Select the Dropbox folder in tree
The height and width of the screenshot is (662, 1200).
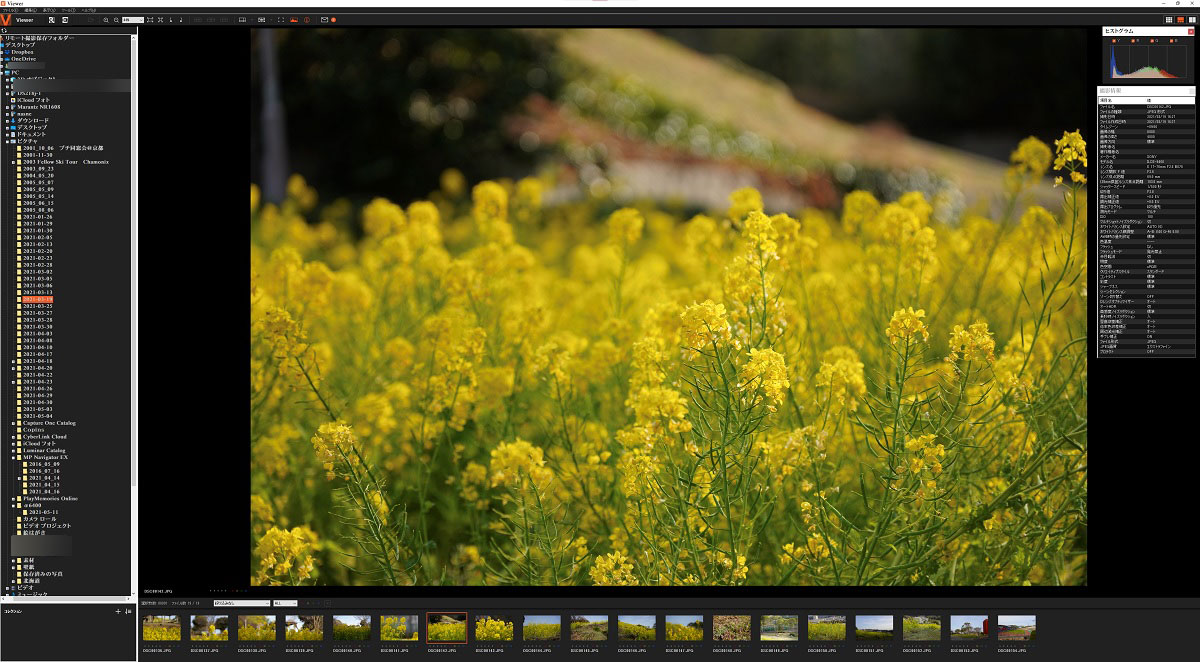(22, 52)
